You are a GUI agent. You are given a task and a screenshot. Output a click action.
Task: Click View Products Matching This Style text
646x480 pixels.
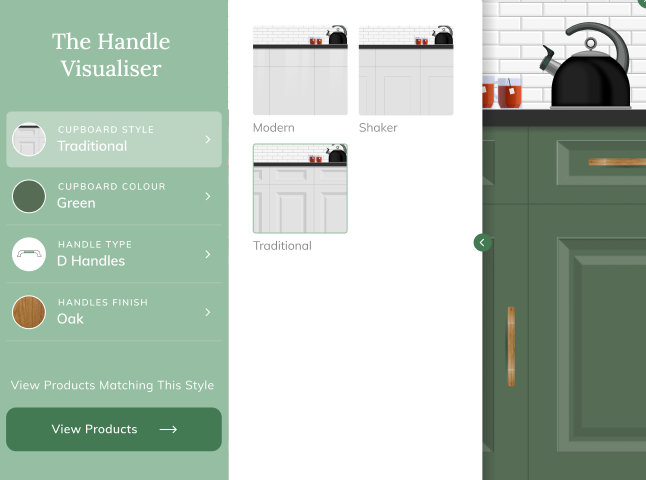[x=112, y=385]
